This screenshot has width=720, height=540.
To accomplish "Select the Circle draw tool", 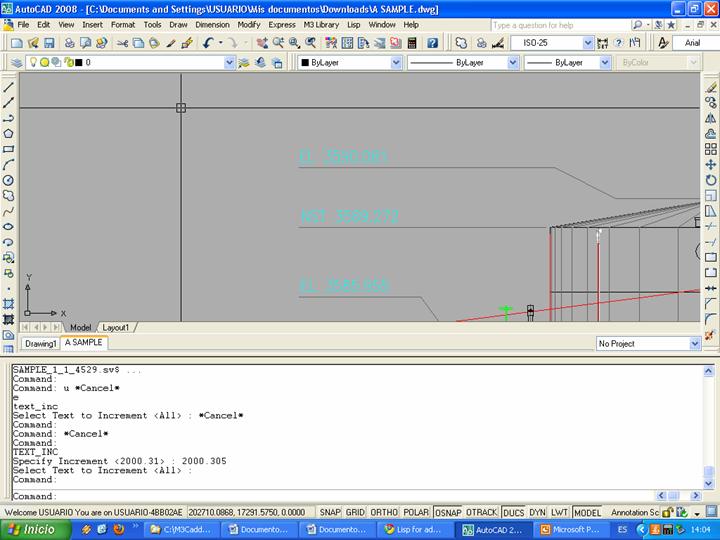I will point(9,180).
